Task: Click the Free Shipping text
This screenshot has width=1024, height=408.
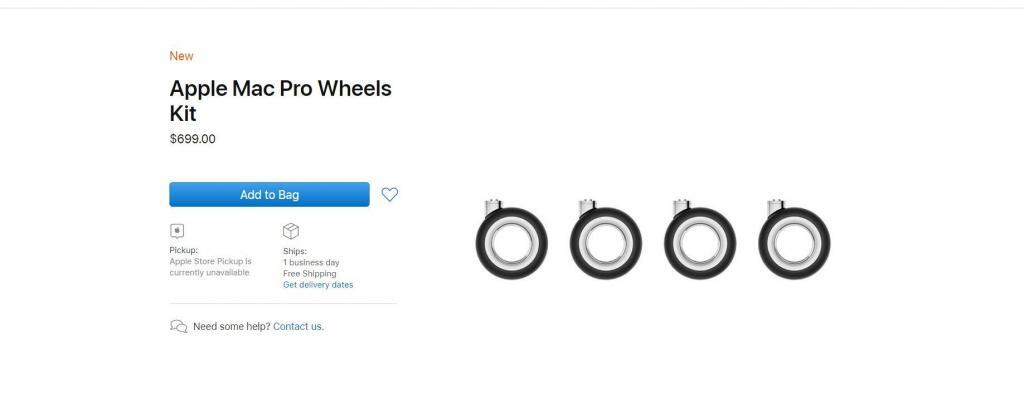Action: click(310, 273)
